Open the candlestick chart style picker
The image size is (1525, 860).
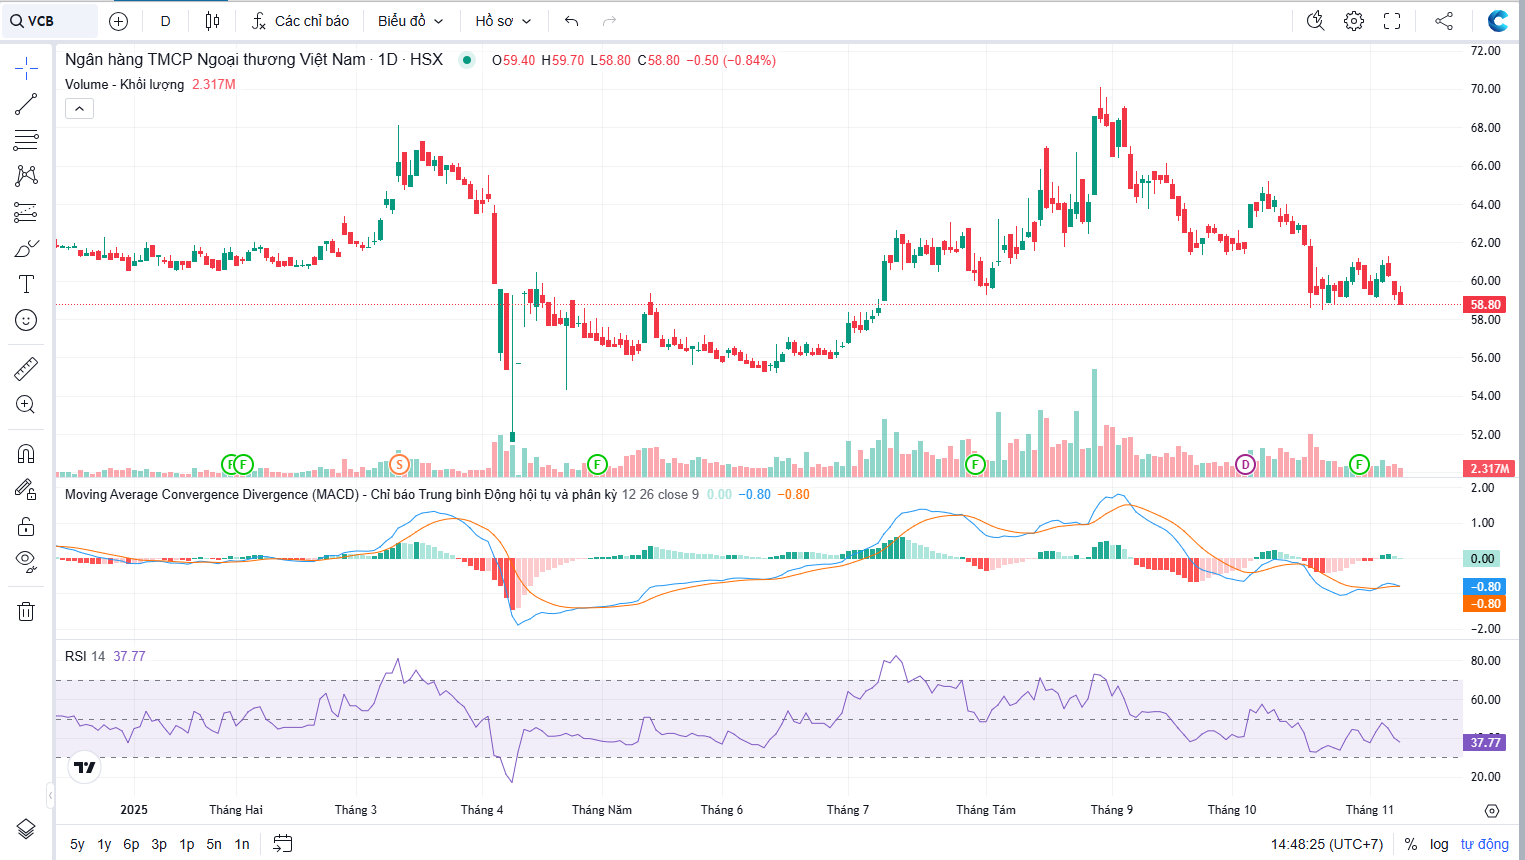[212, 21]
